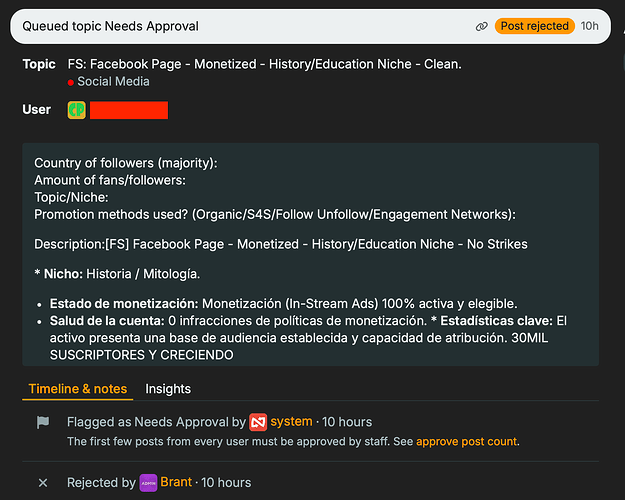This screenshot has width=625, height=500.
Task: Open the system user profile link
Action: coord(291,421)
